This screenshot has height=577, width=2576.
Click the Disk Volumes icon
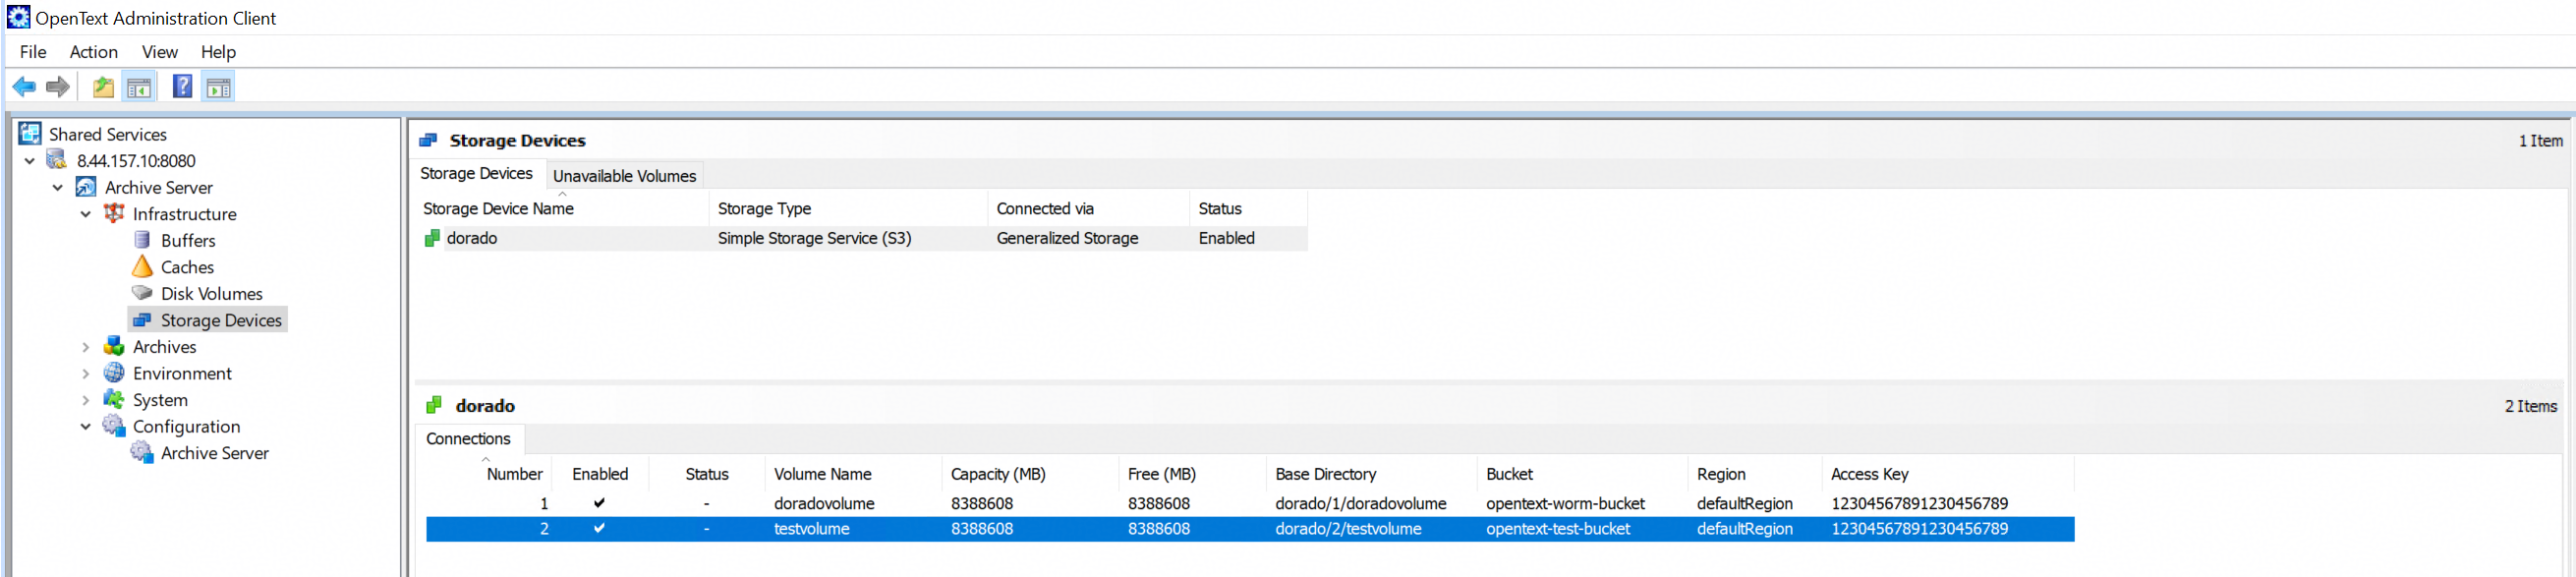click(142, 293)
